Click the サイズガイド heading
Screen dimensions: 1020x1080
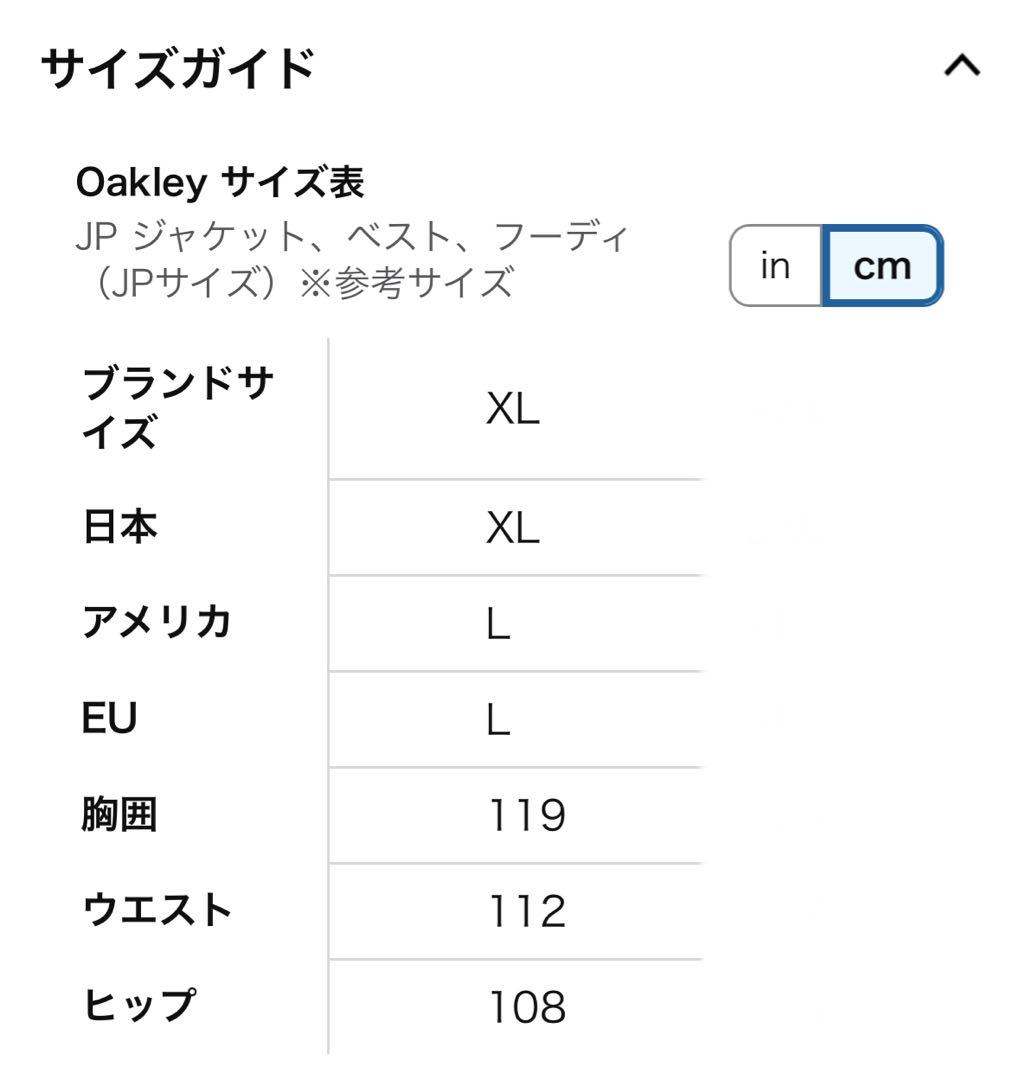176,66
